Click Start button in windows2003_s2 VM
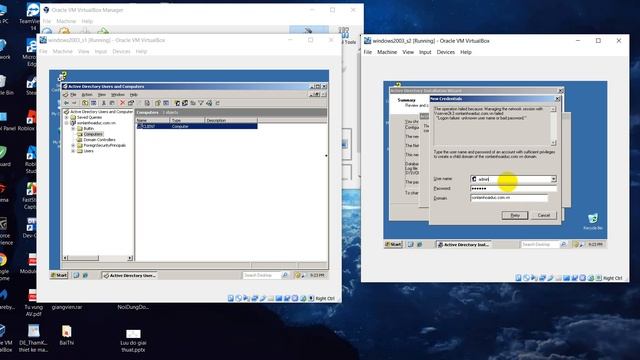Image resolution: width=640 pixels, height=360 pixels. 393,244
